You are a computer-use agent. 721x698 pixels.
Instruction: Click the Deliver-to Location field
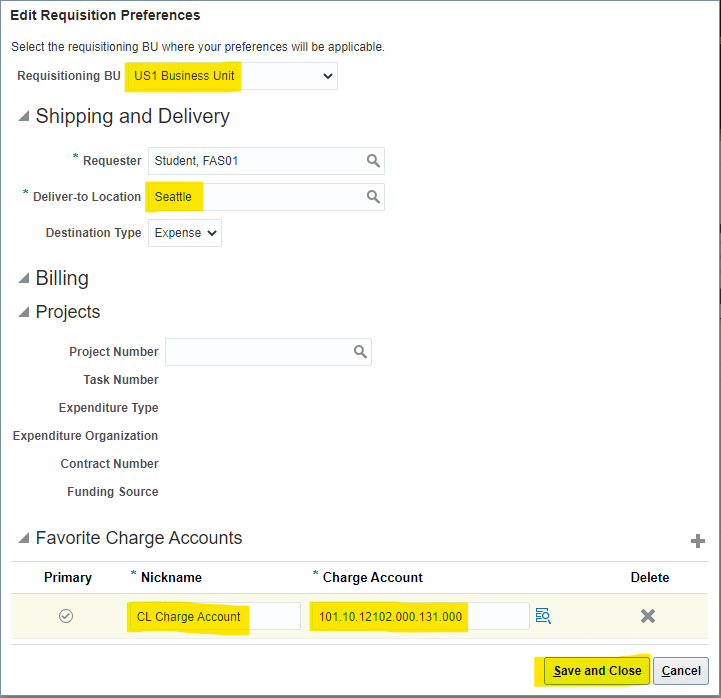(255, 197)
